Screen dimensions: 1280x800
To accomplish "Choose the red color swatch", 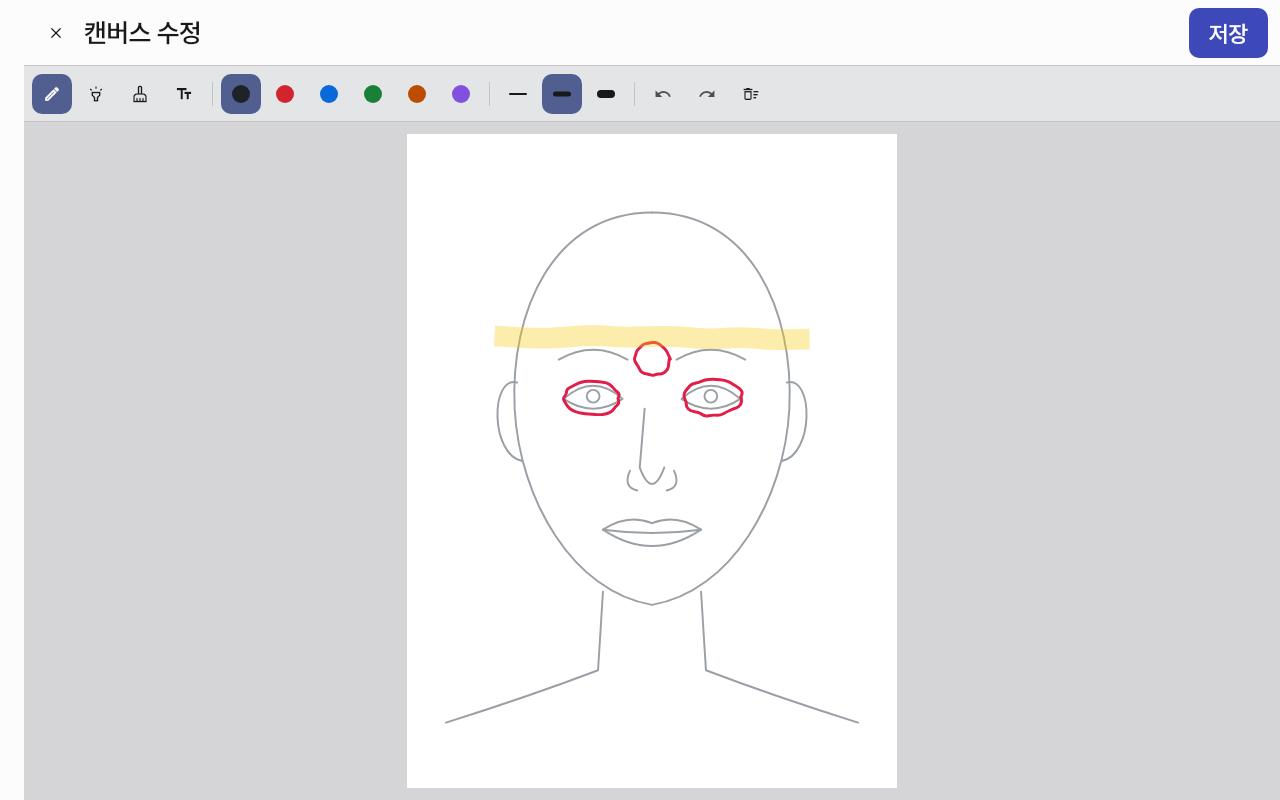I will (285, 94).
